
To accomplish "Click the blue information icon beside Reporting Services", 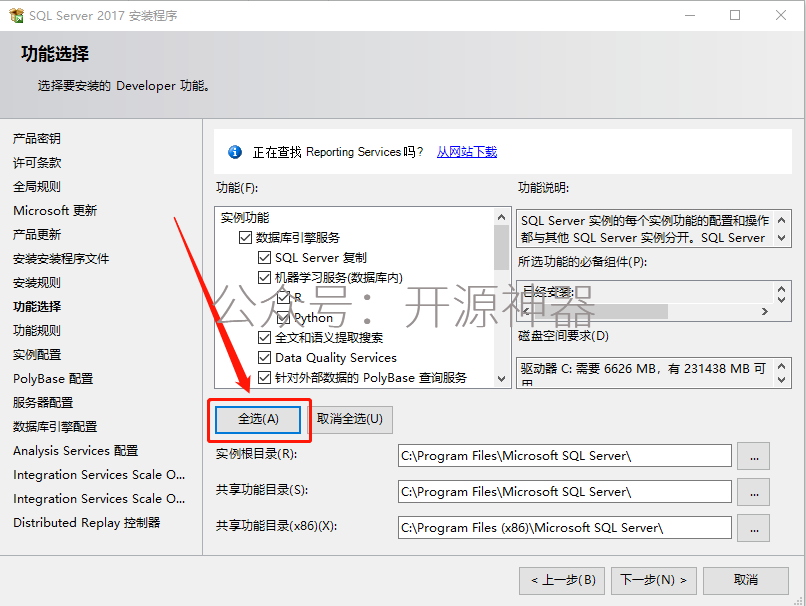I will tap(235, 152).
